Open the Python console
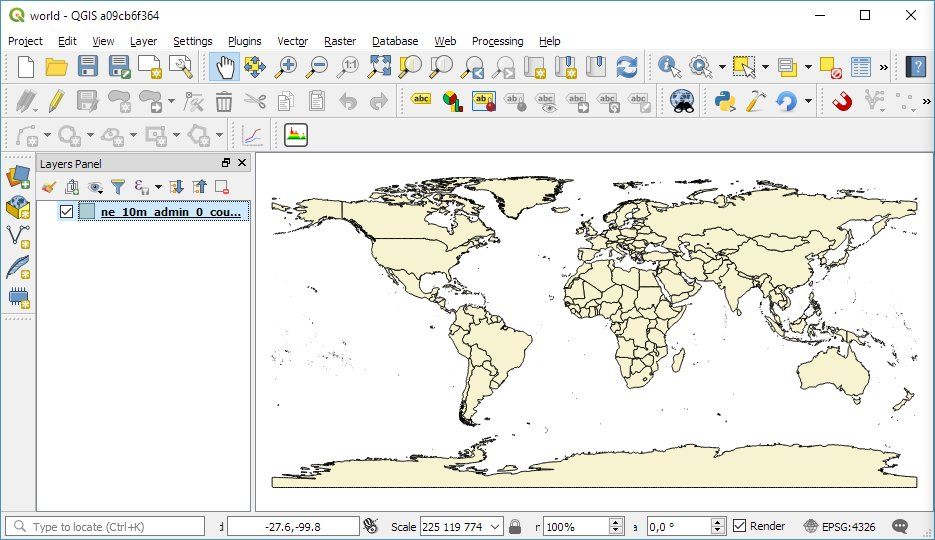The image size is (935, 540). click(724, 101)
